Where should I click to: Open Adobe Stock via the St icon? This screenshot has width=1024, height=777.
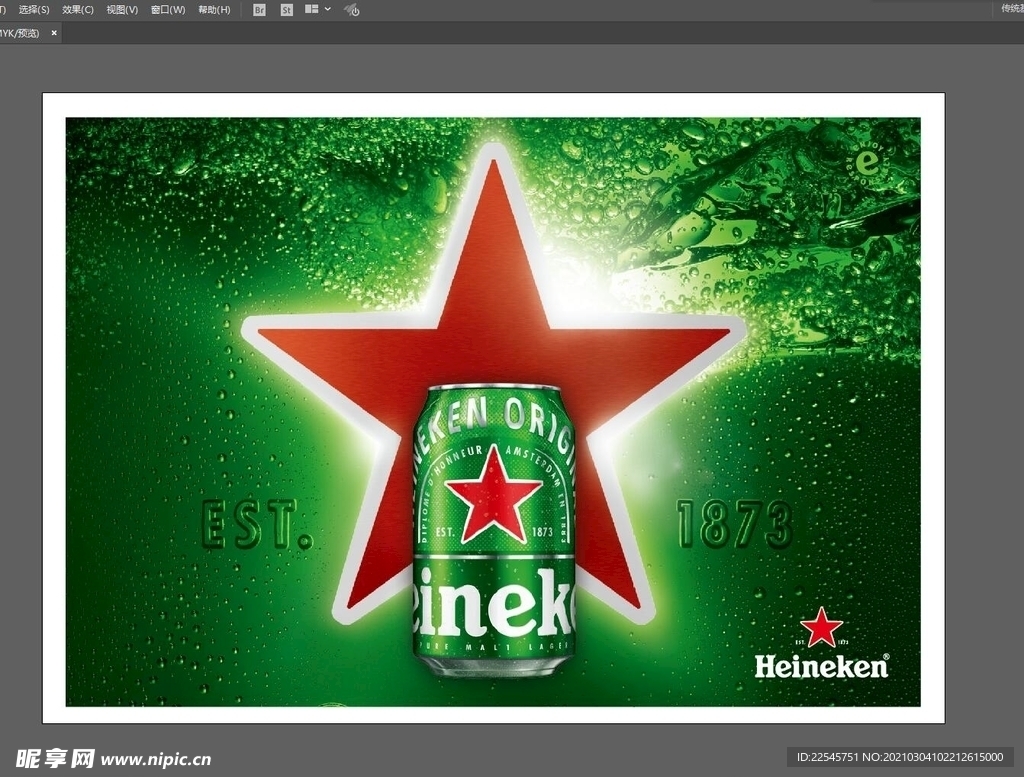pyautogui.click(x=286, y=10)
